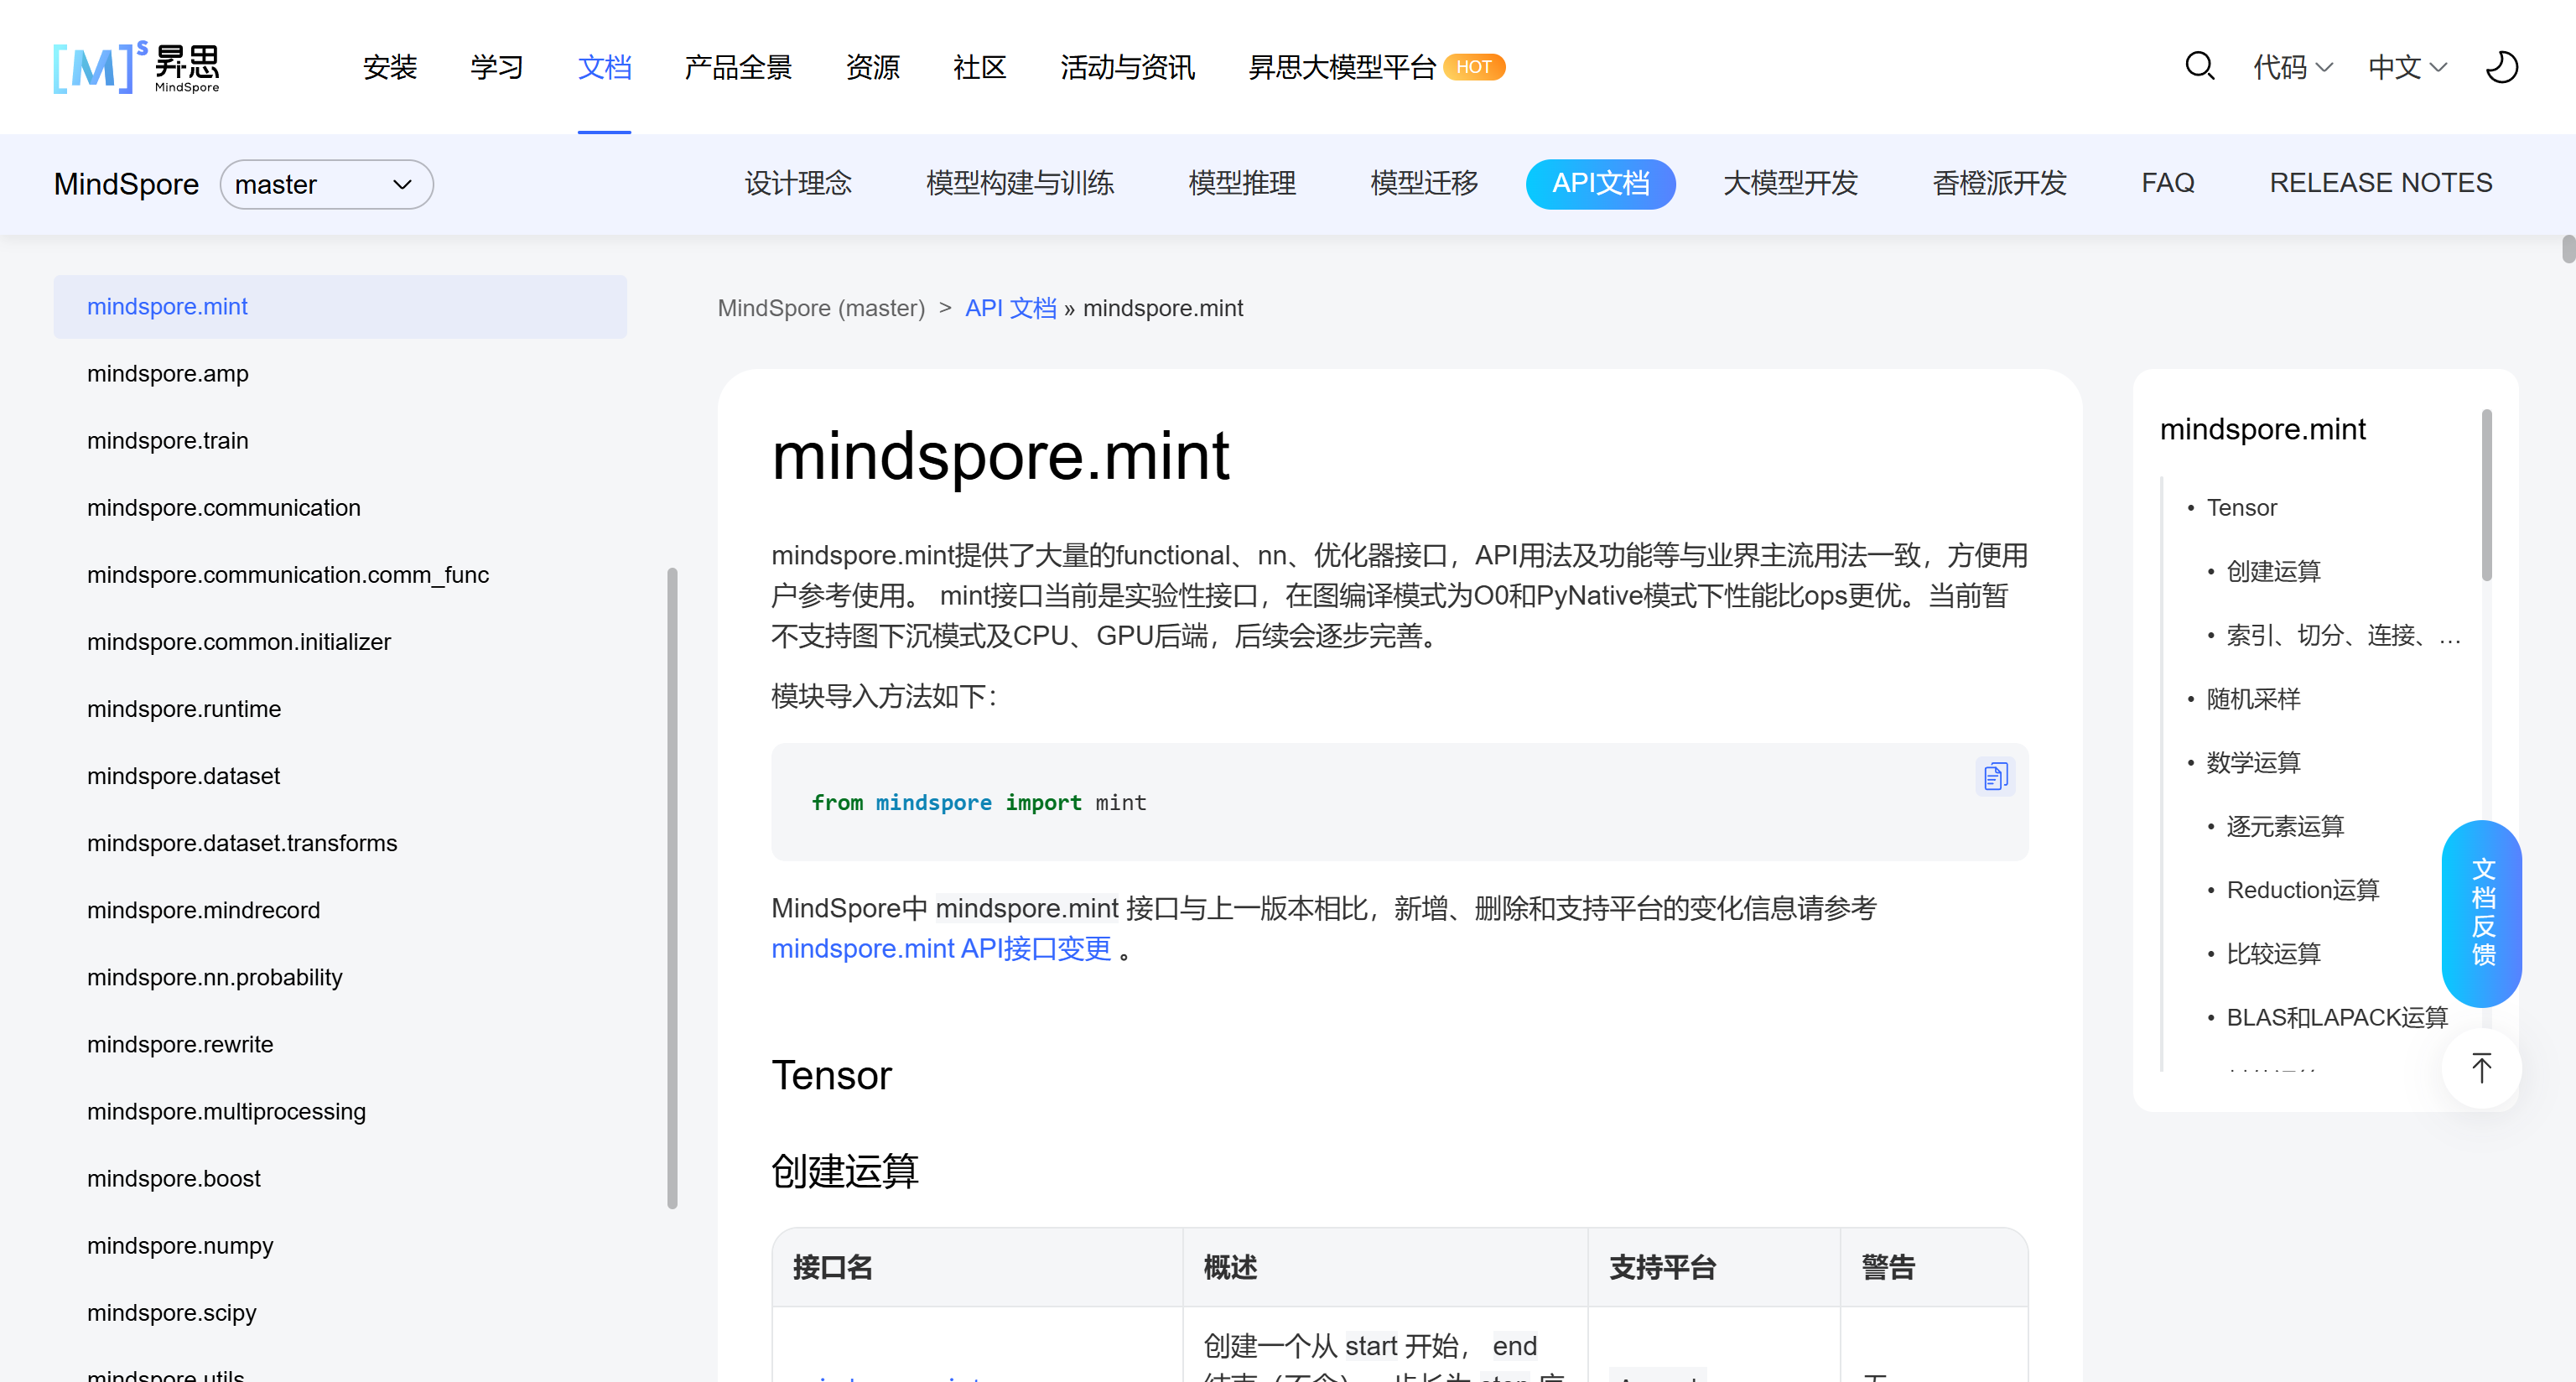Viewport: 2576px width, 1382px height.
Task: Select mindspore.mint in sidebar
Action: (x=340, y=307)
